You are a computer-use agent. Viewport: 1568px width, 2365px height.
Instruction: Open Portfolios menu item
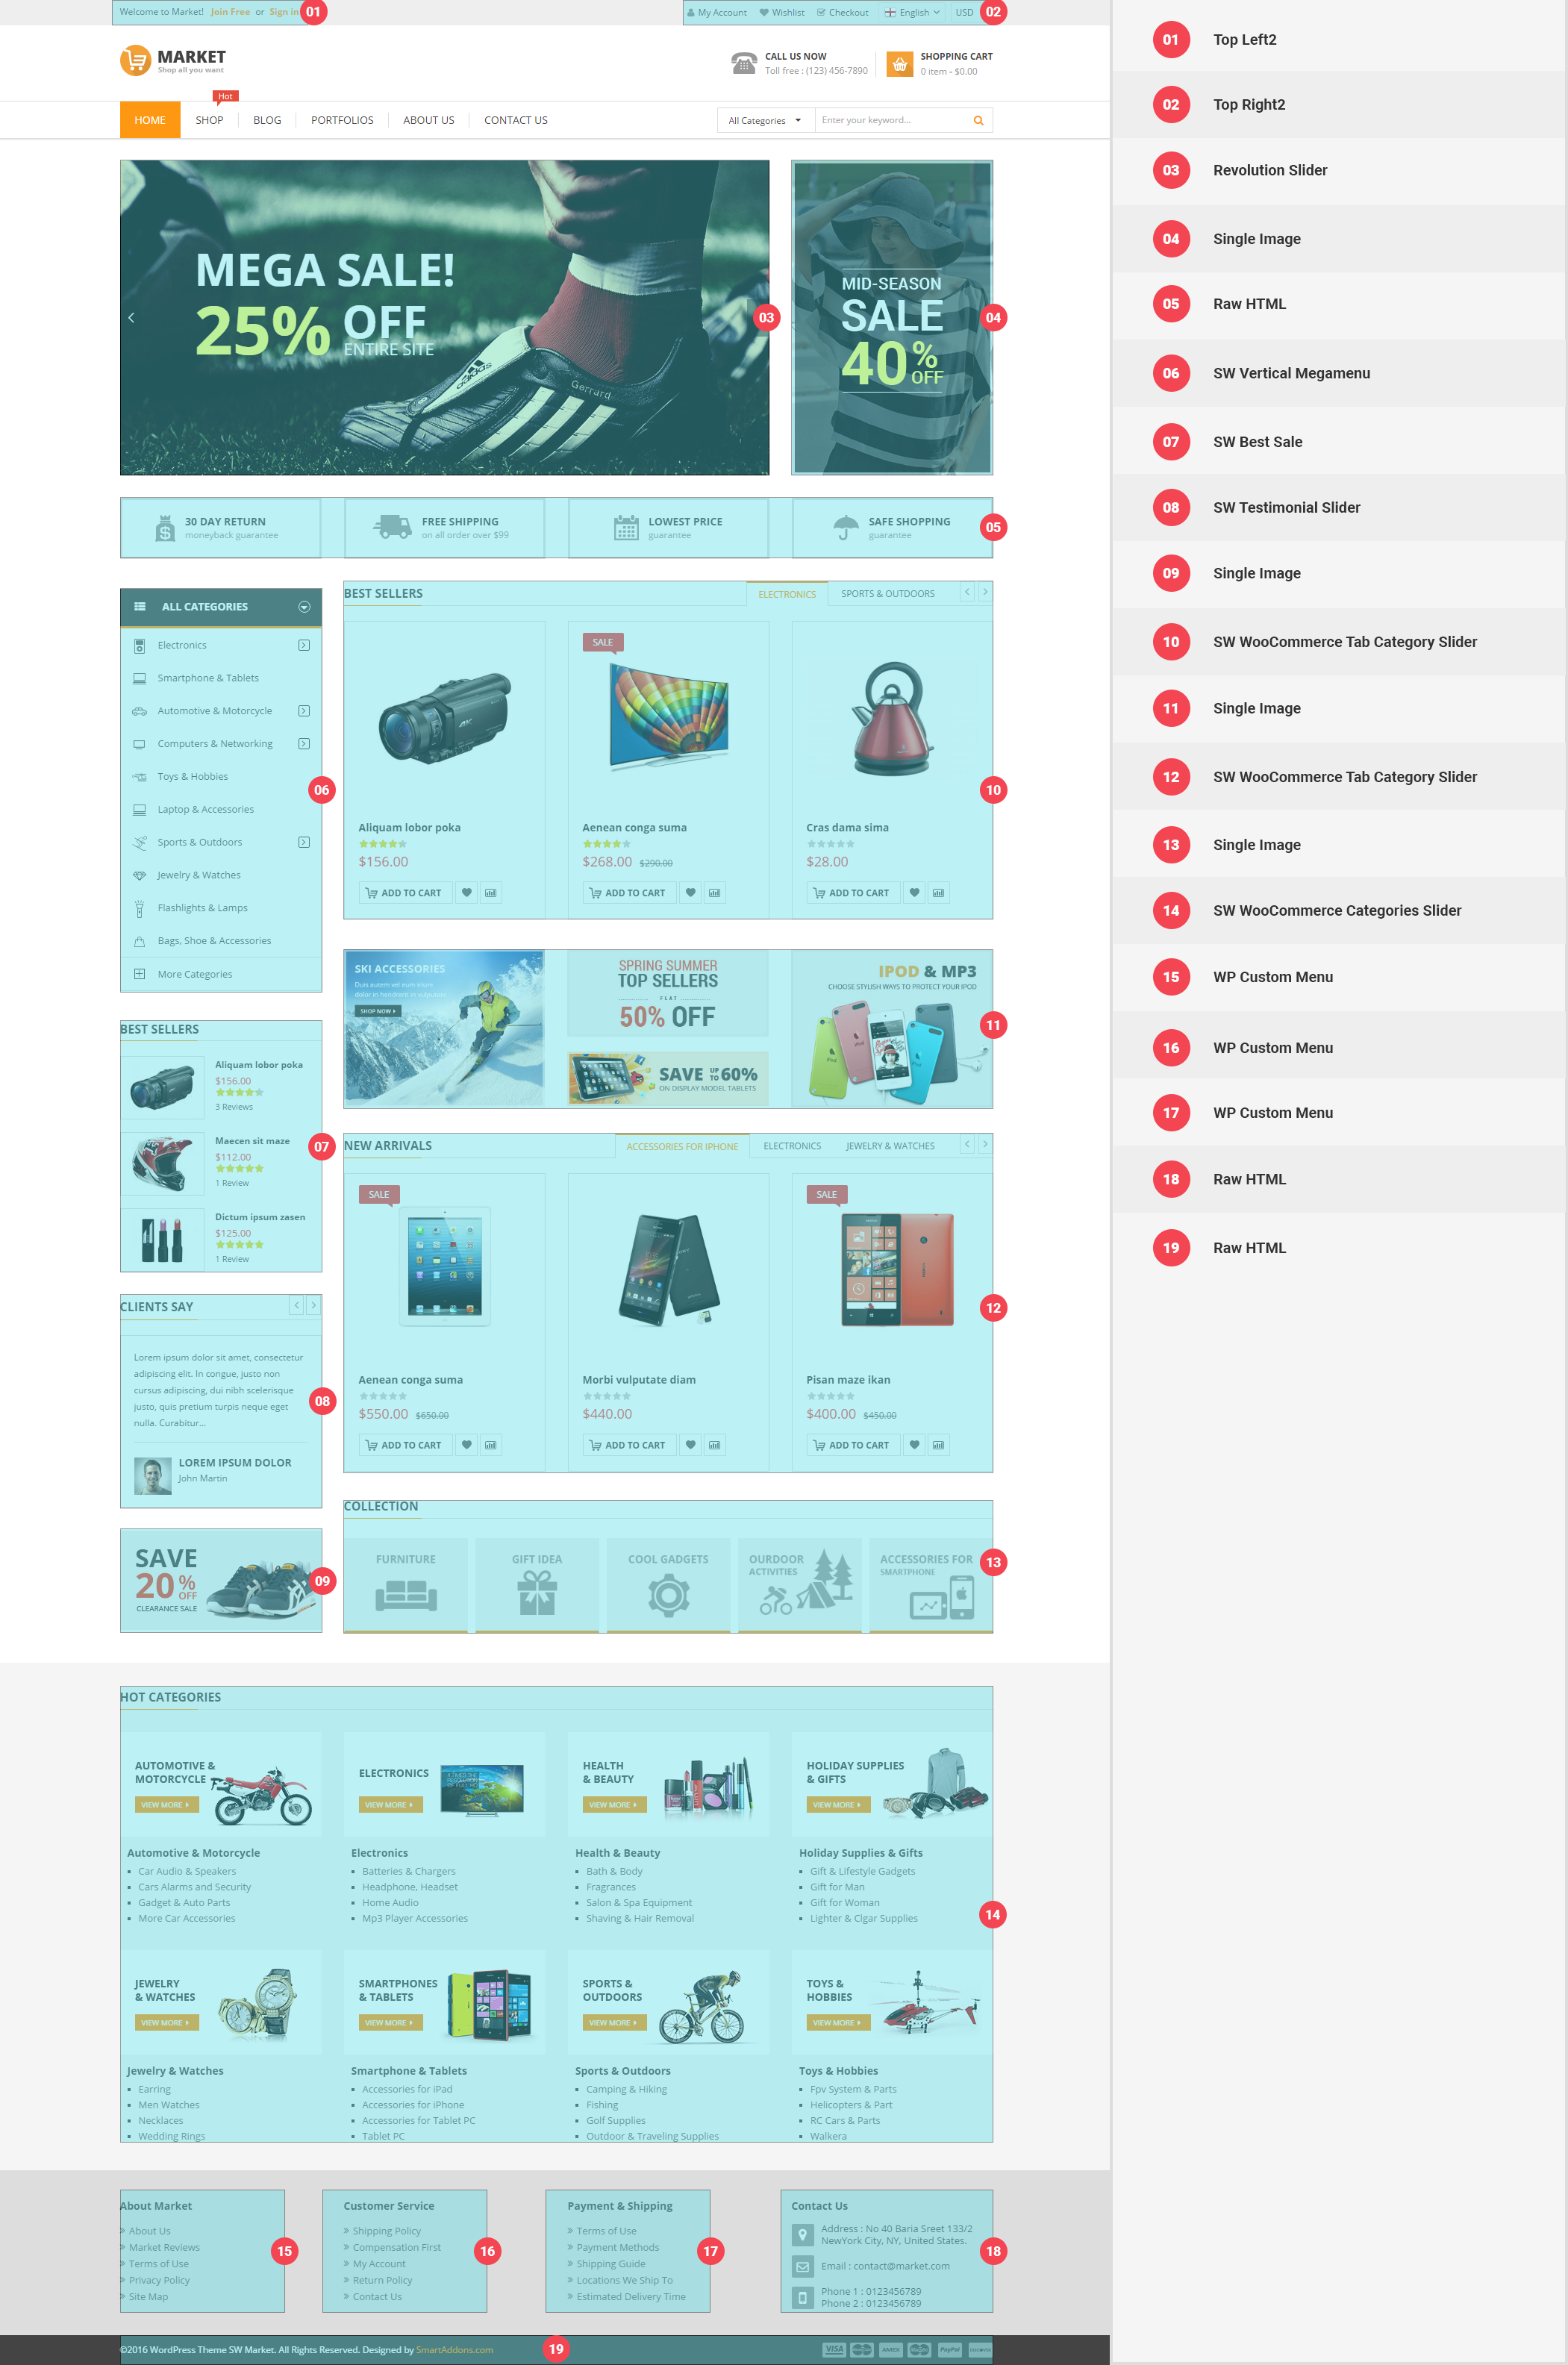[x=342, y=120]
